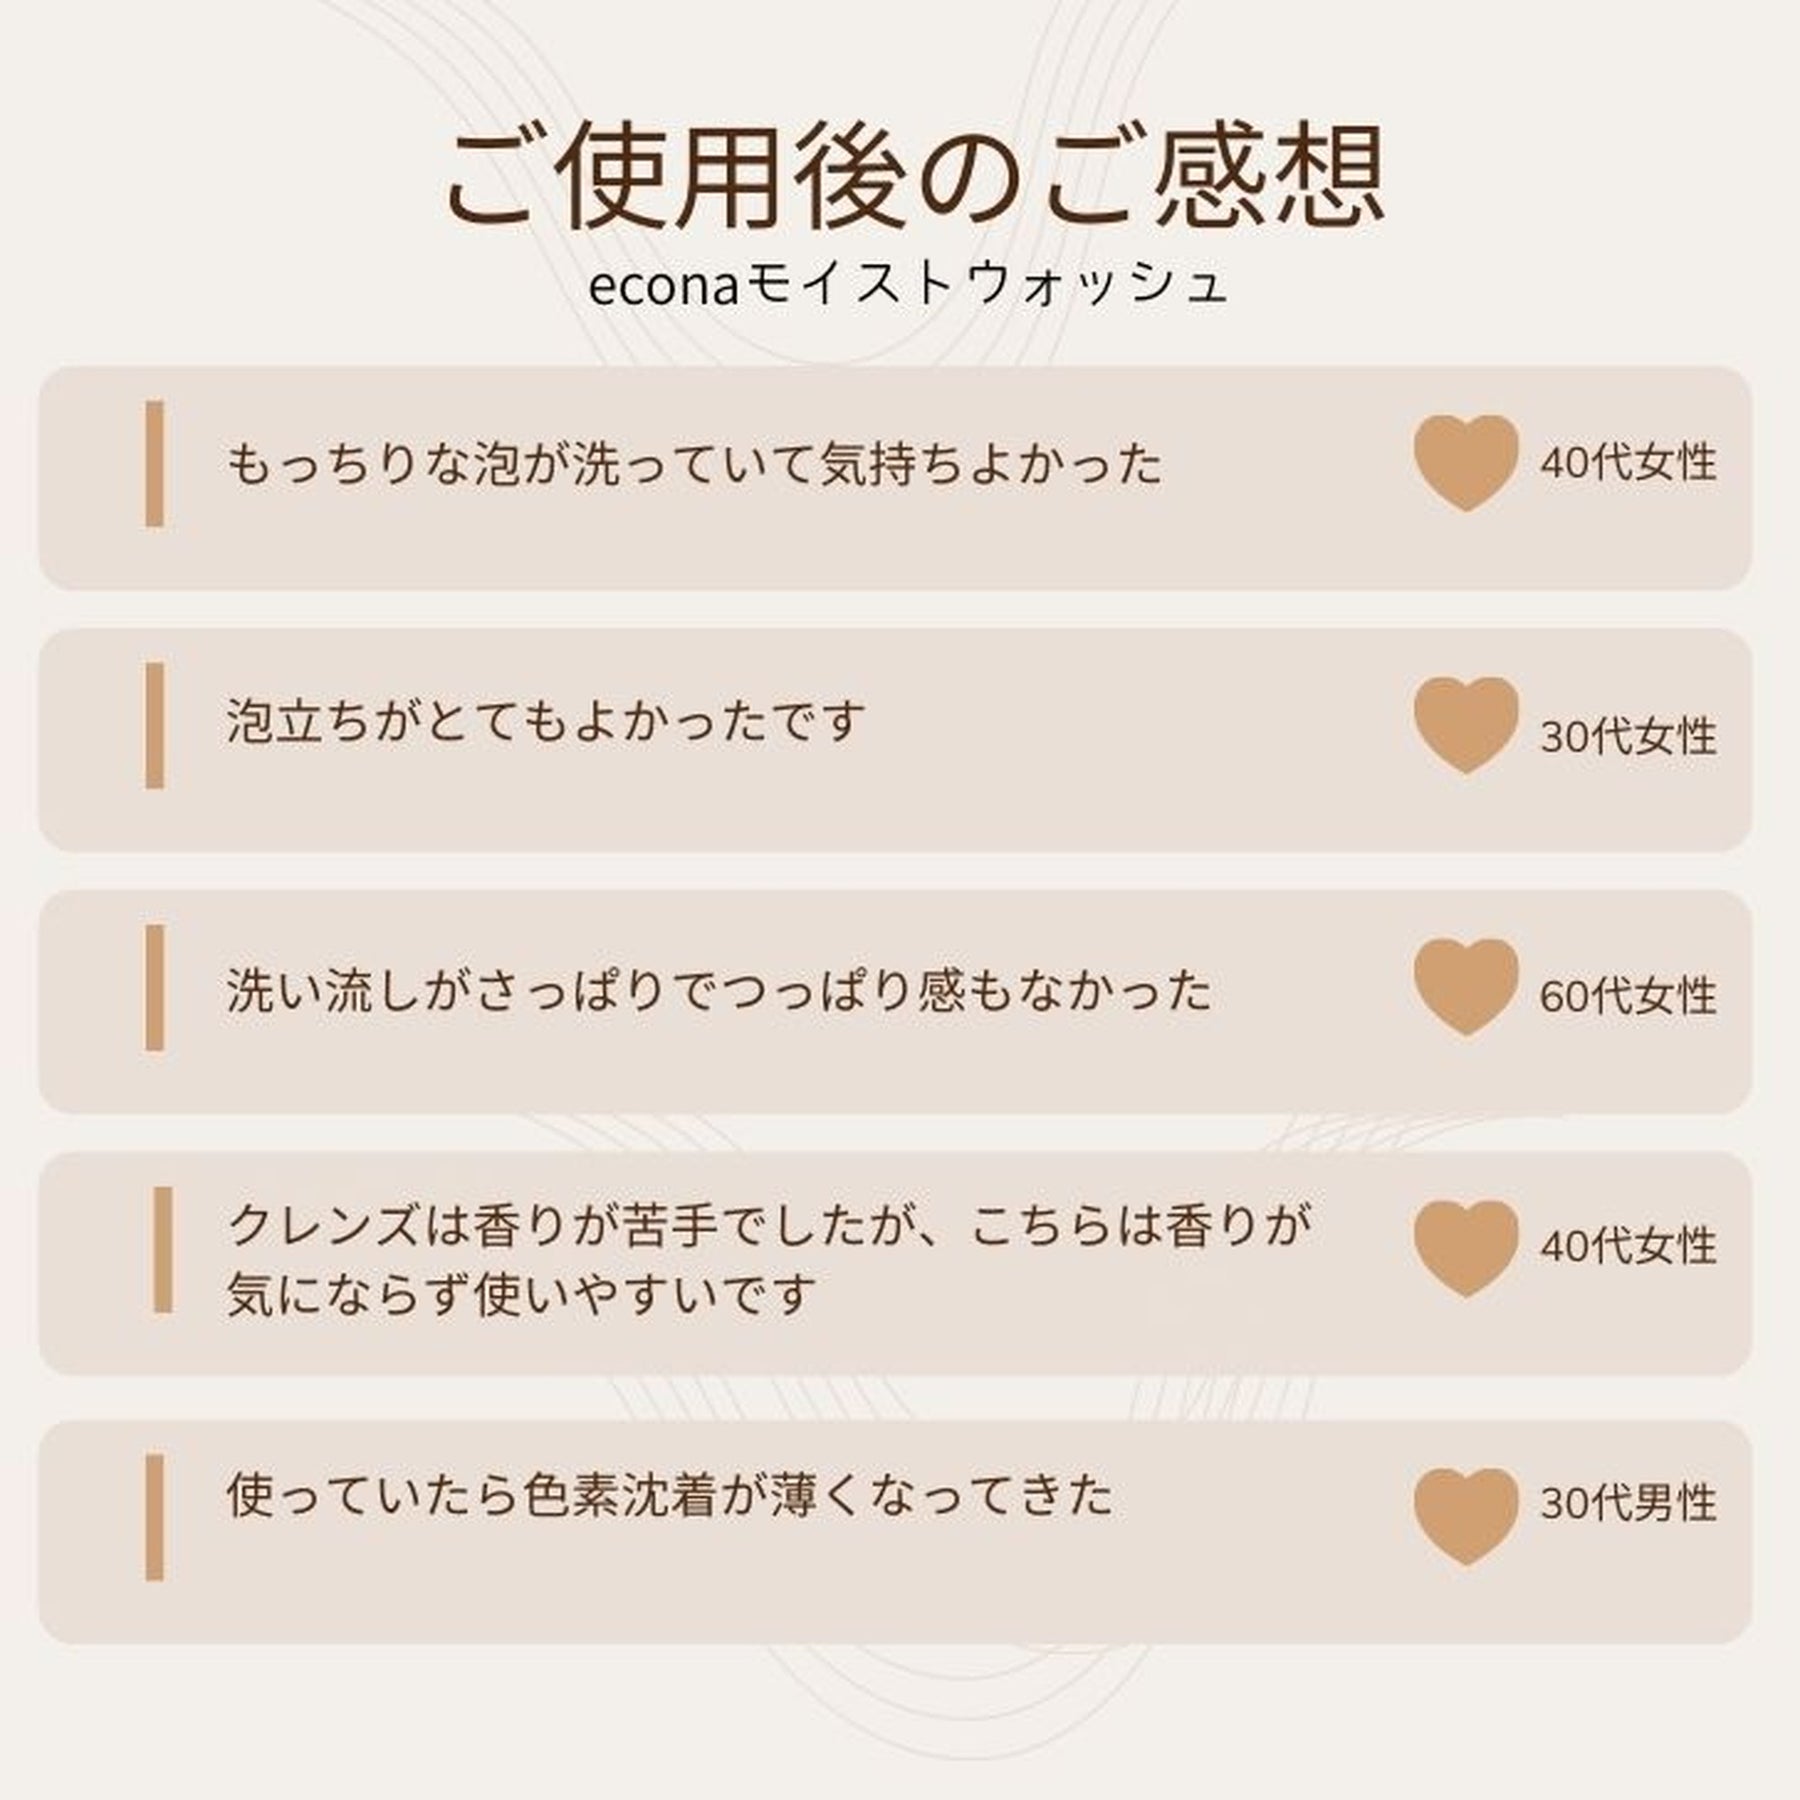
Task: Open the 泡立ちがとてもよかったです review
Action: pyautogui.click(x=545, y=722)
